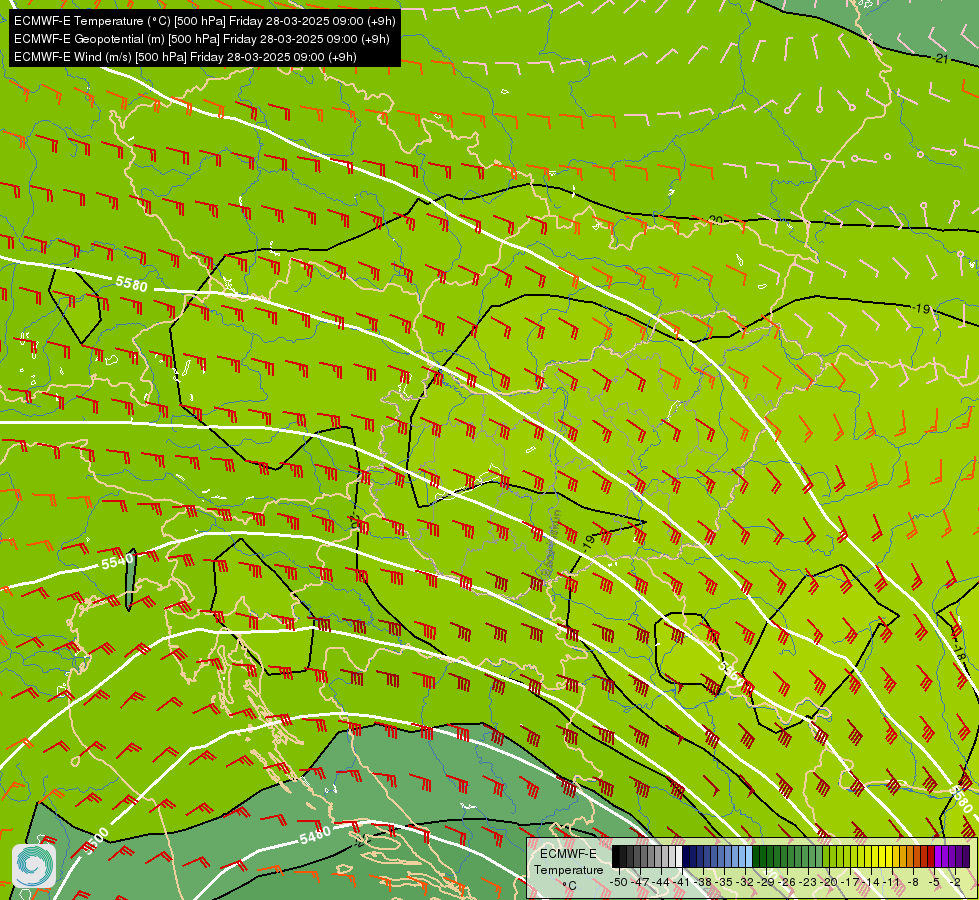Image resolution: width=979 pixels, height=900 pixels.
Task: Click the -29 legend tick label
Action: (x=766, y=882)
